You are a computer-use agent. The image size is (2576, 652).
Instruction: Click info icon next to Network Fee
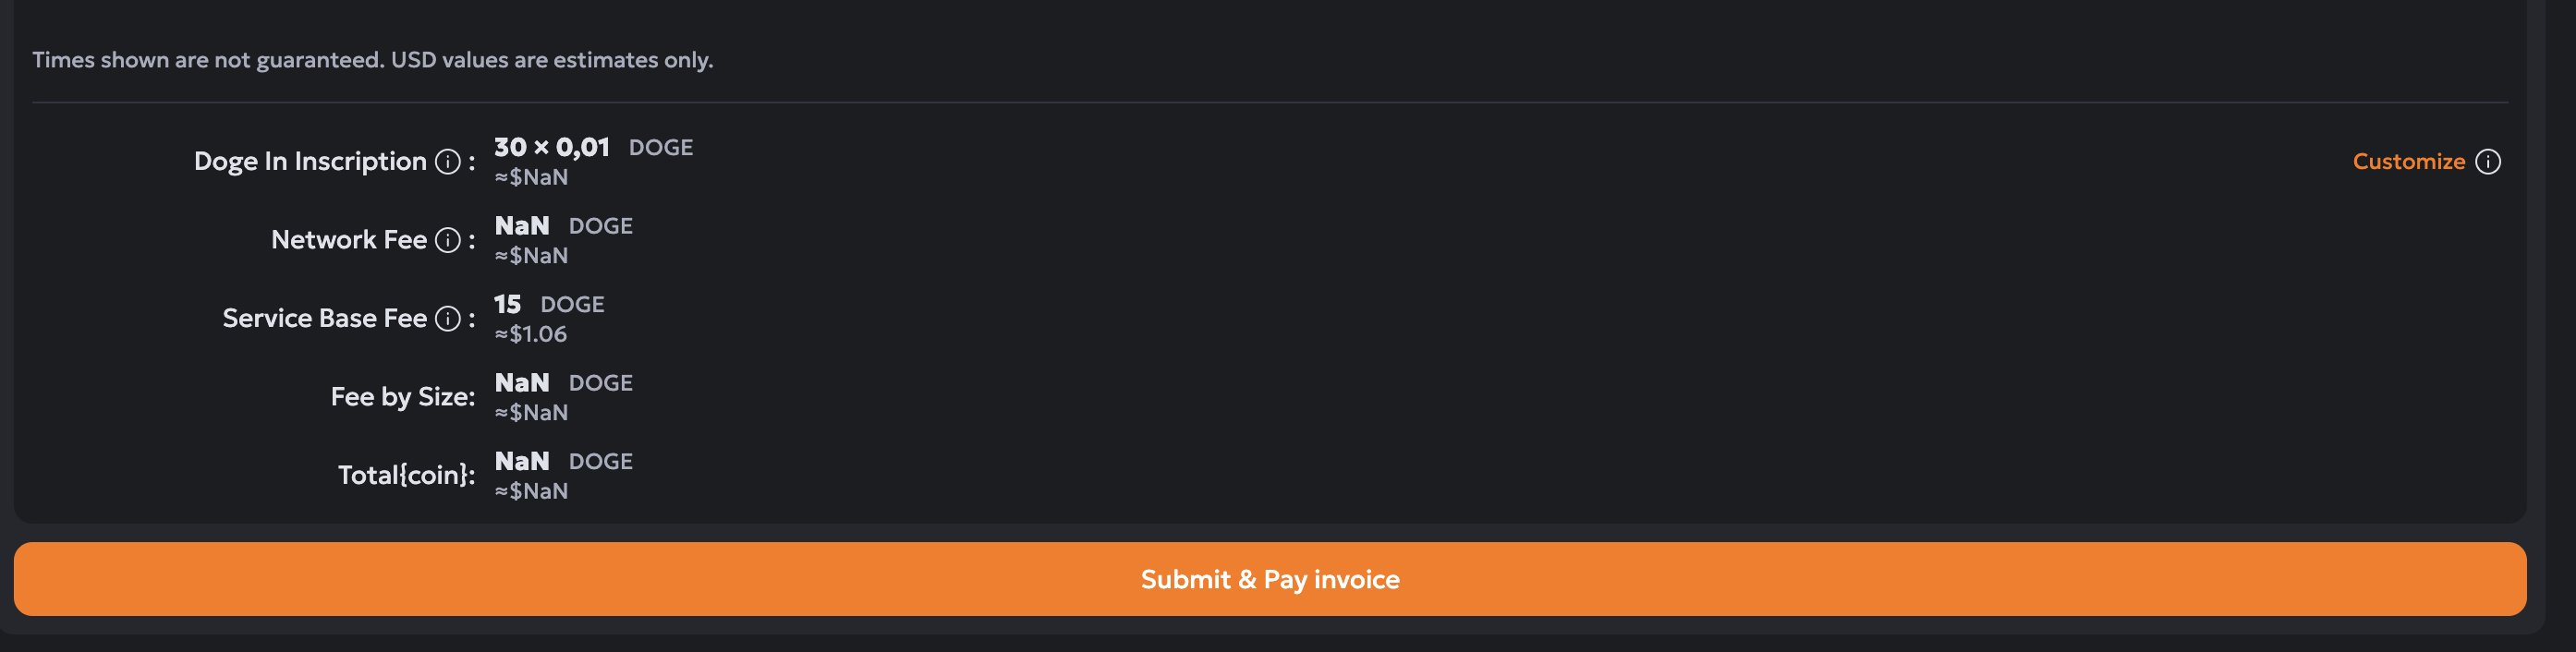(448, 240)
